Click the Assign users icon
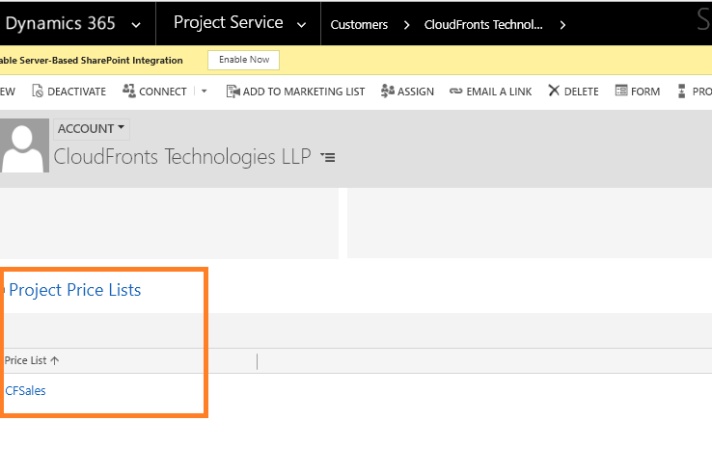 (387, 91)
